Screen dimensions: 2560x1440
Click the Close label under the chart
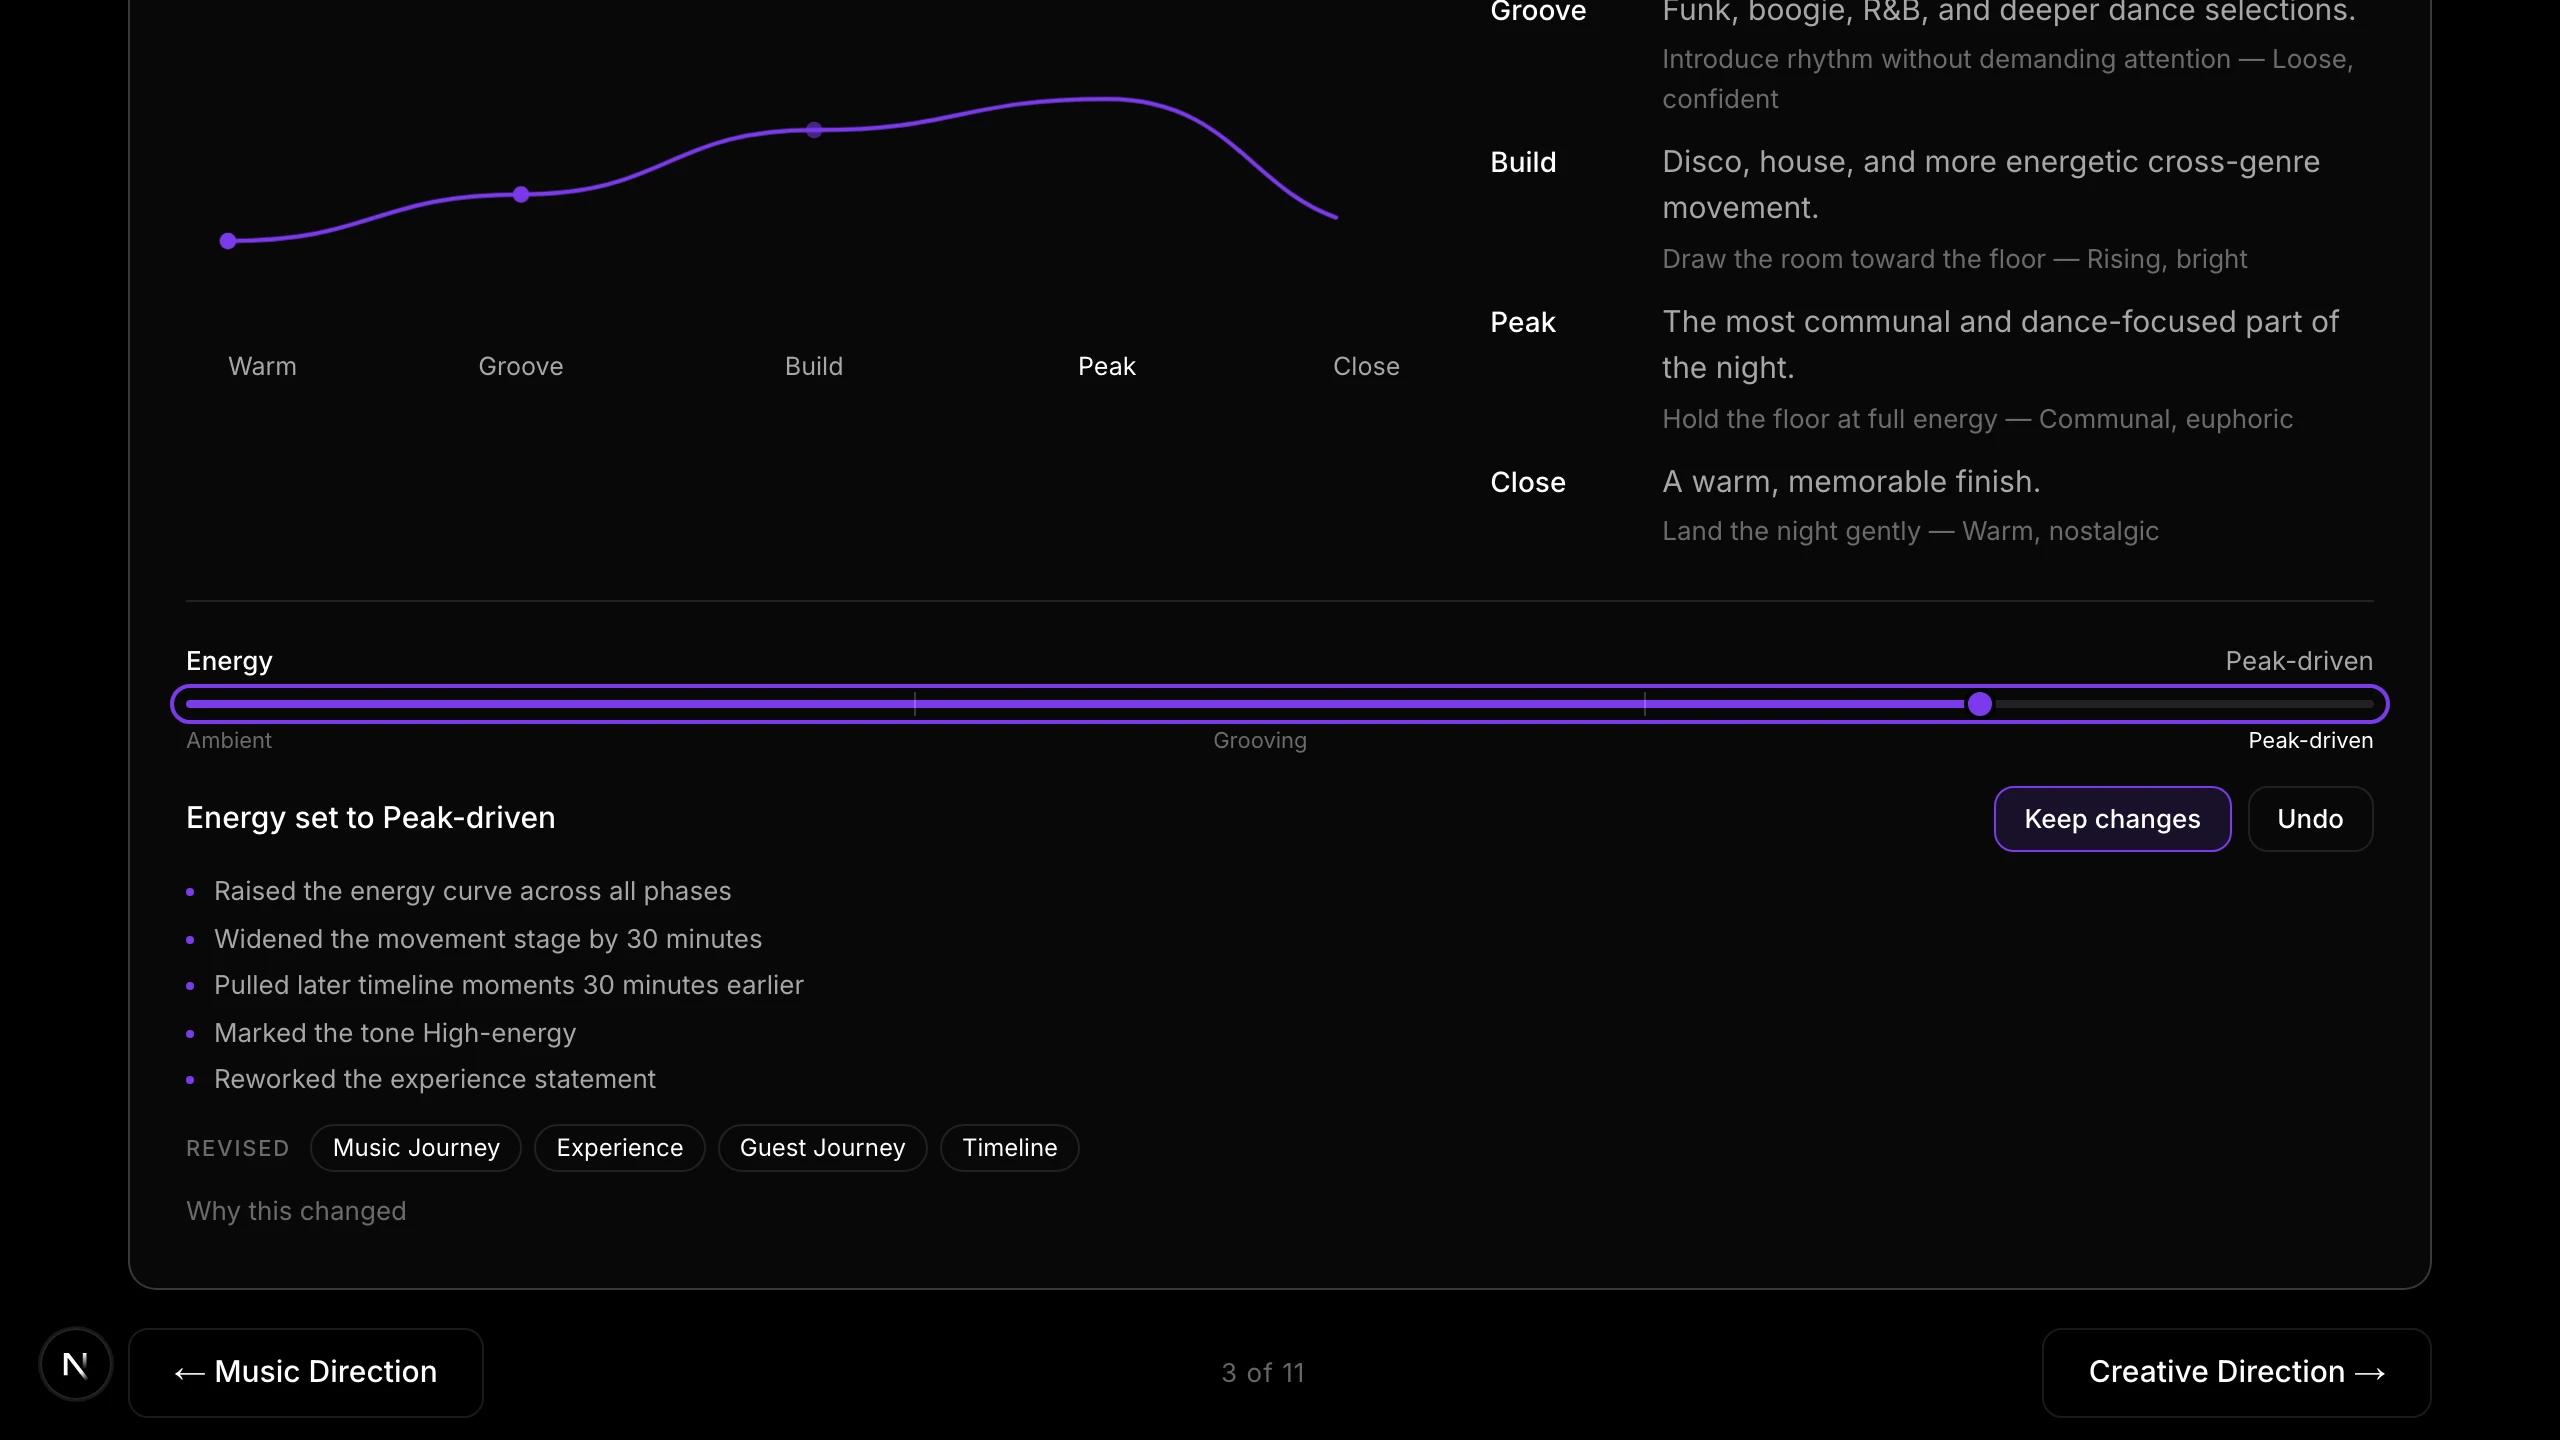tap(1366, 366)
